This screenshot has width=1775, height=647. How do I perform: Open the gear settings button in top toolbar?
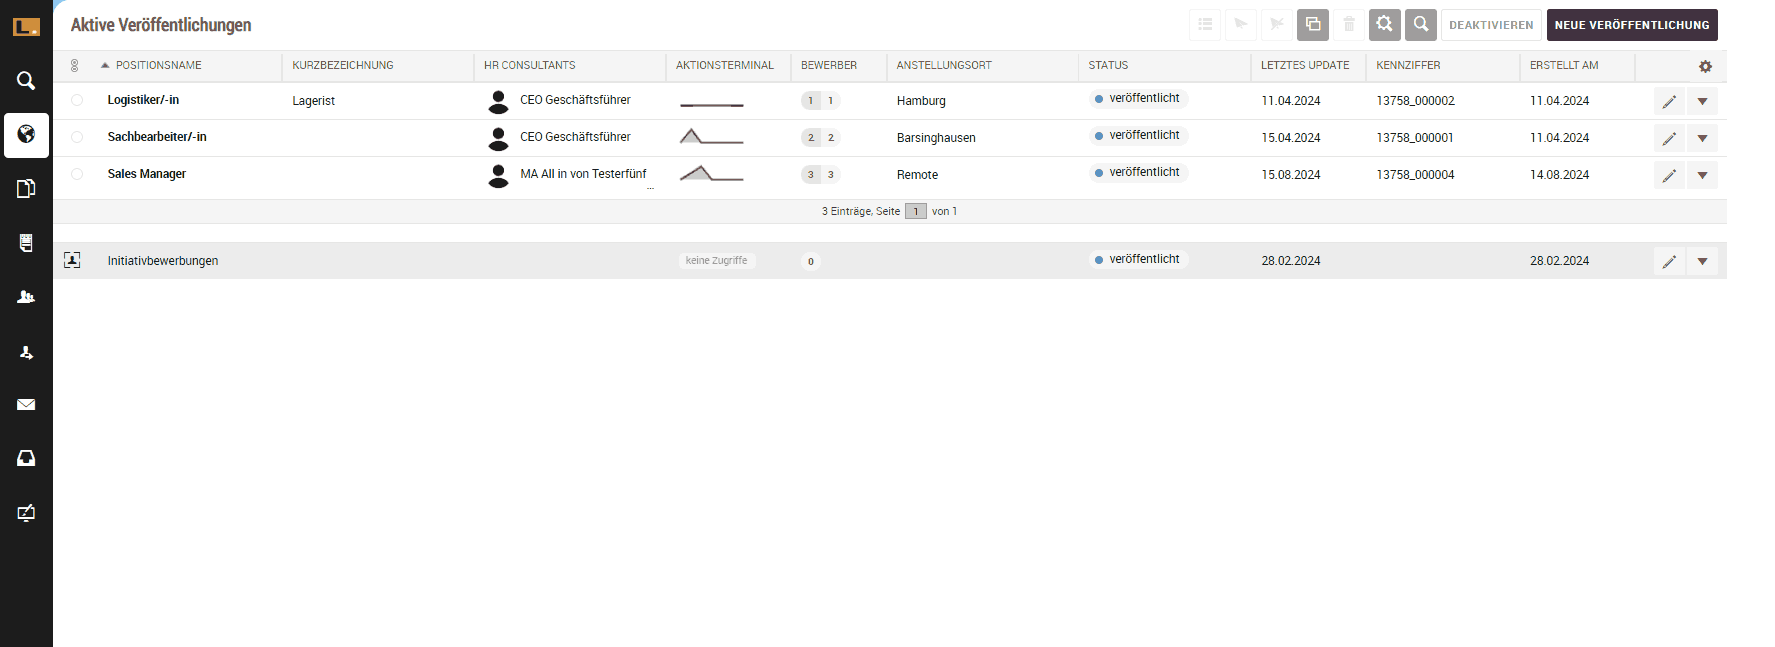[x=1384, y=25]
